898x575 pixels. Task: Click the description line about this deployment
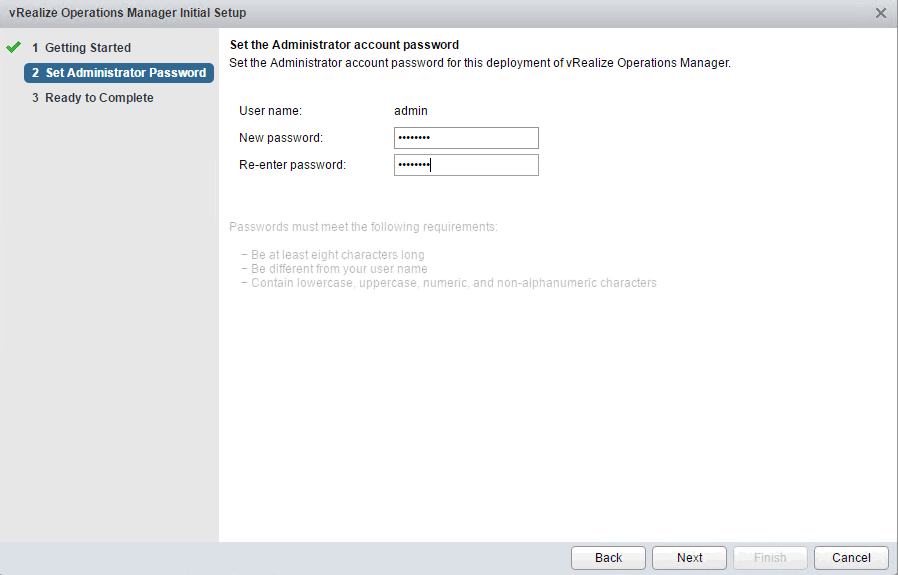coord(480,62)
